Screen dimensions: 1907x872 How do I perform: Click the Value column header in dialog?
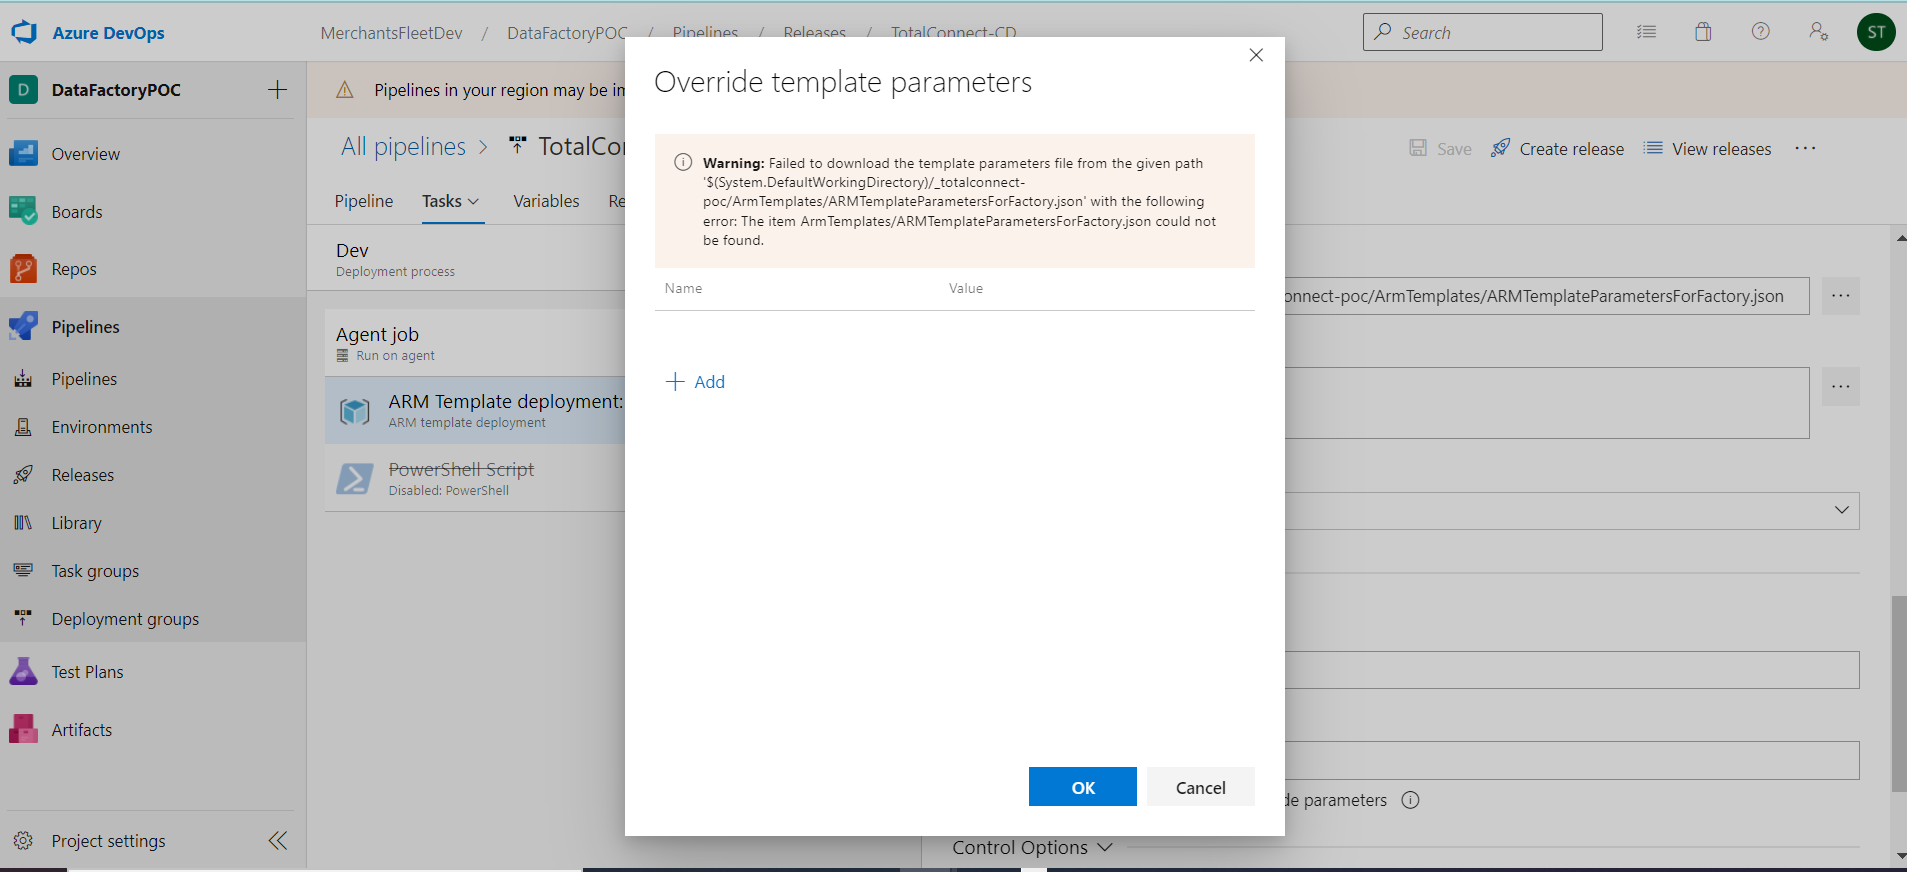[x=965, y=288]
